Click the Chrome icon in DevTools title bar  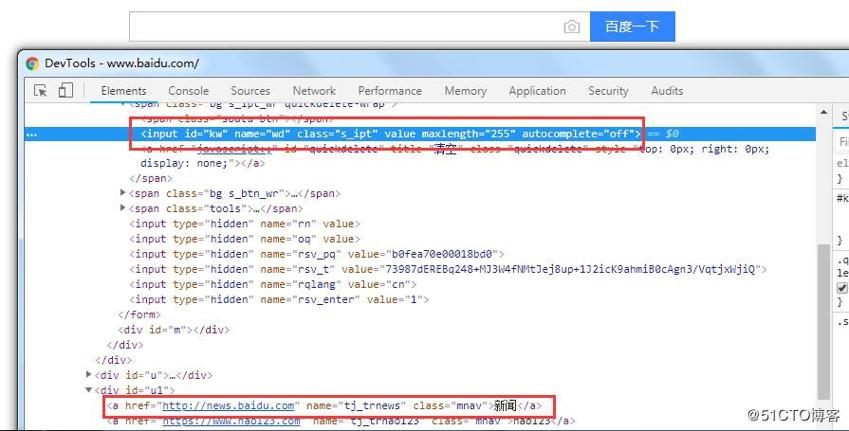[32, 63]
